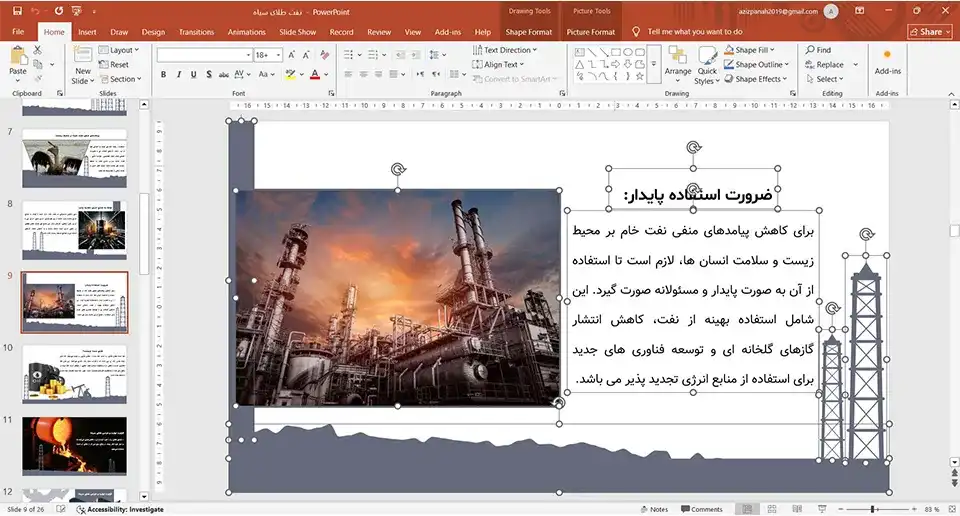
Task: Open the Notes pane button
Action: [x=654, y=509]
